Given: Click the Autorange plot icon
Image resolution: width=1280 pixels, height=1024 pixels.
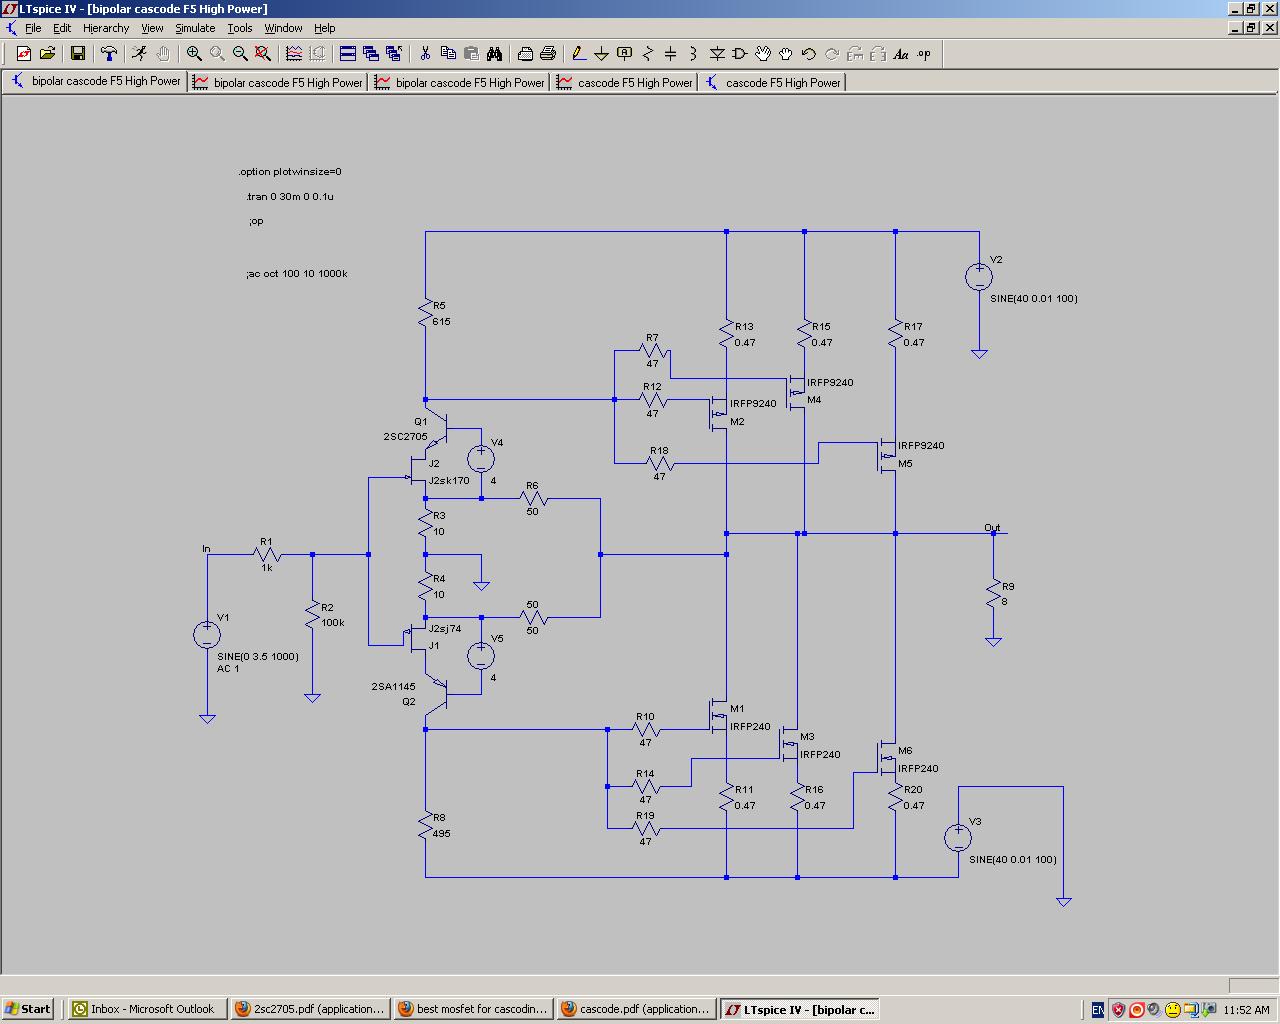Looking at the screenshot, I should (x=294, y=54).
